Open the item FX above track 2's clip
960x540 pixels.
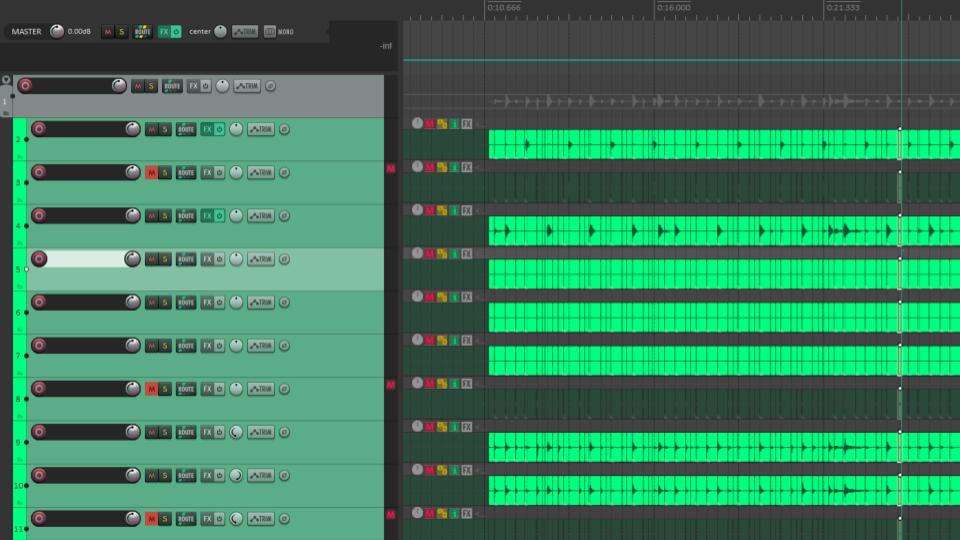(x=466, y=124)
